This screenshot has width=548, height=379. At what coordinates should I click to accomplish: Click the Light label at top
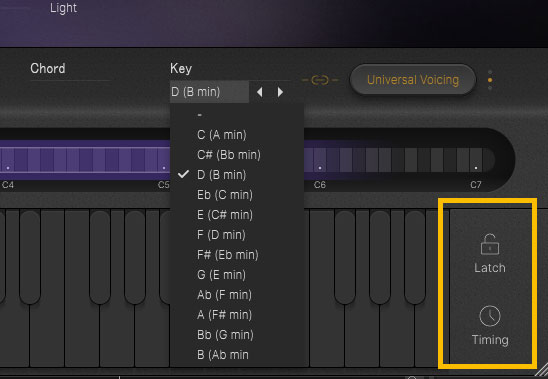[x=63, y=8]
